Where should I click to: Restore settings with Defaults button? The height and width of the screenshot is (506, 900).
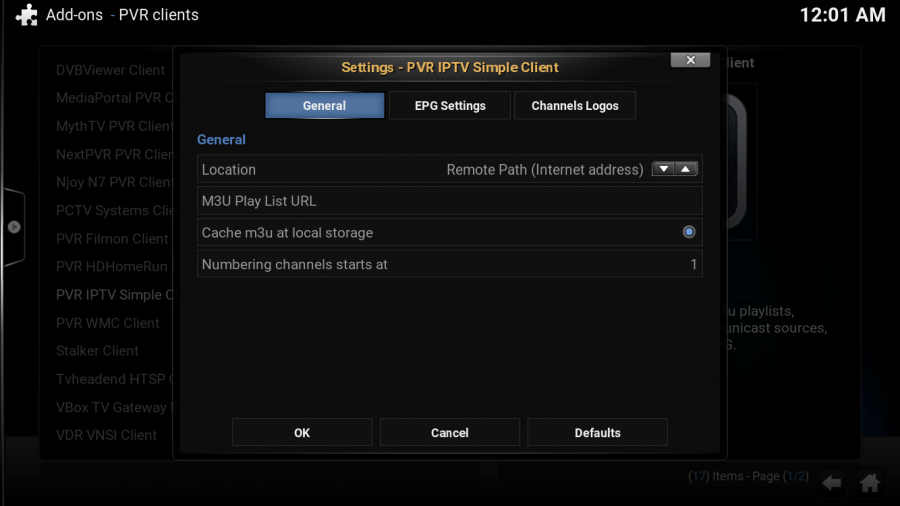point(597,433)
